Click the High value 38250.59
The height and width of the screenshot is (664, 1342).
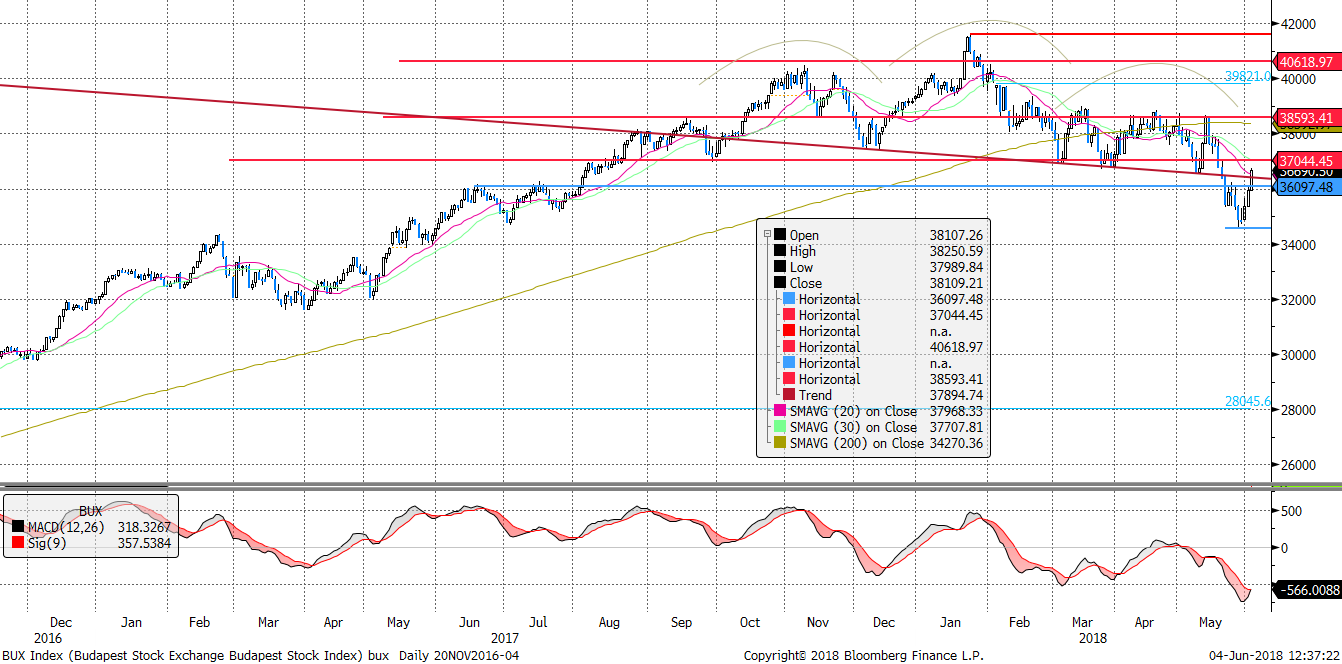click(x=957, y=251)
